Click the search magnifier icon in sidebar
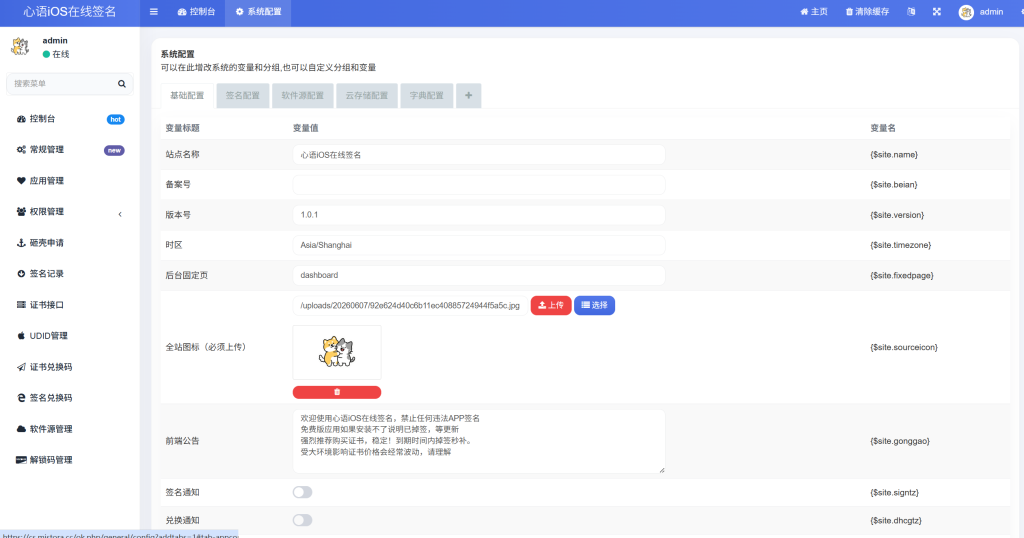1024x538 pixels. coord(121,84)
